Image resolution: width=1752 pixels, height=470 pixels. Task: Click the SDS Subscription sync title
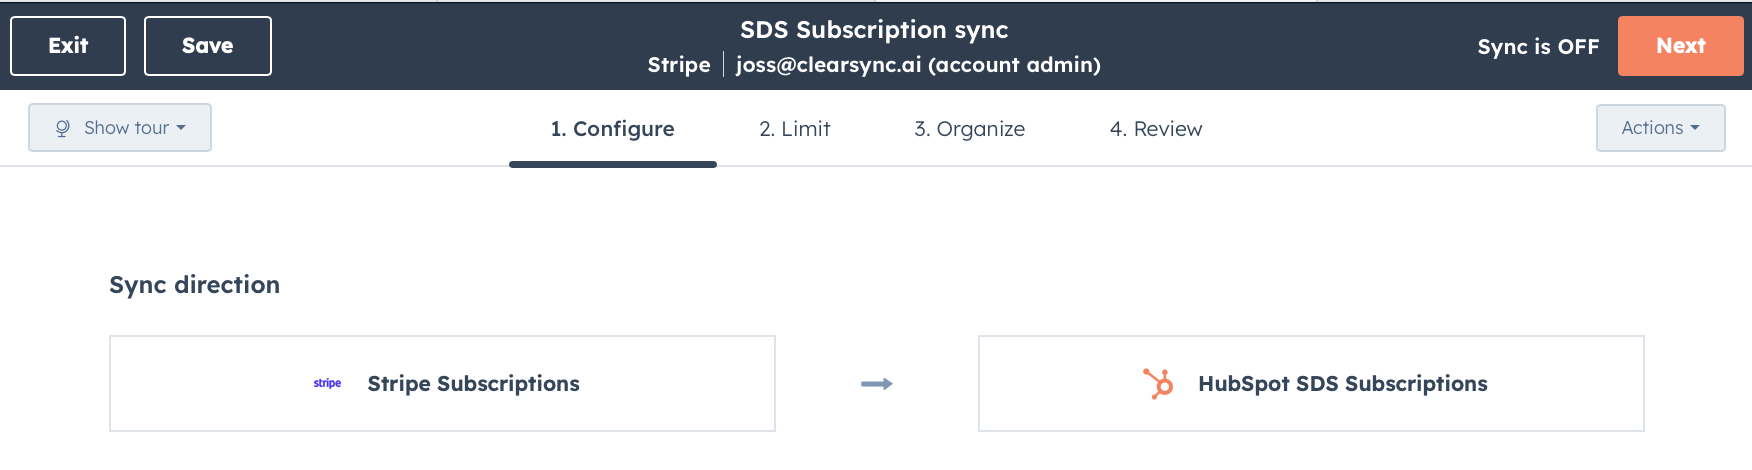874,30
